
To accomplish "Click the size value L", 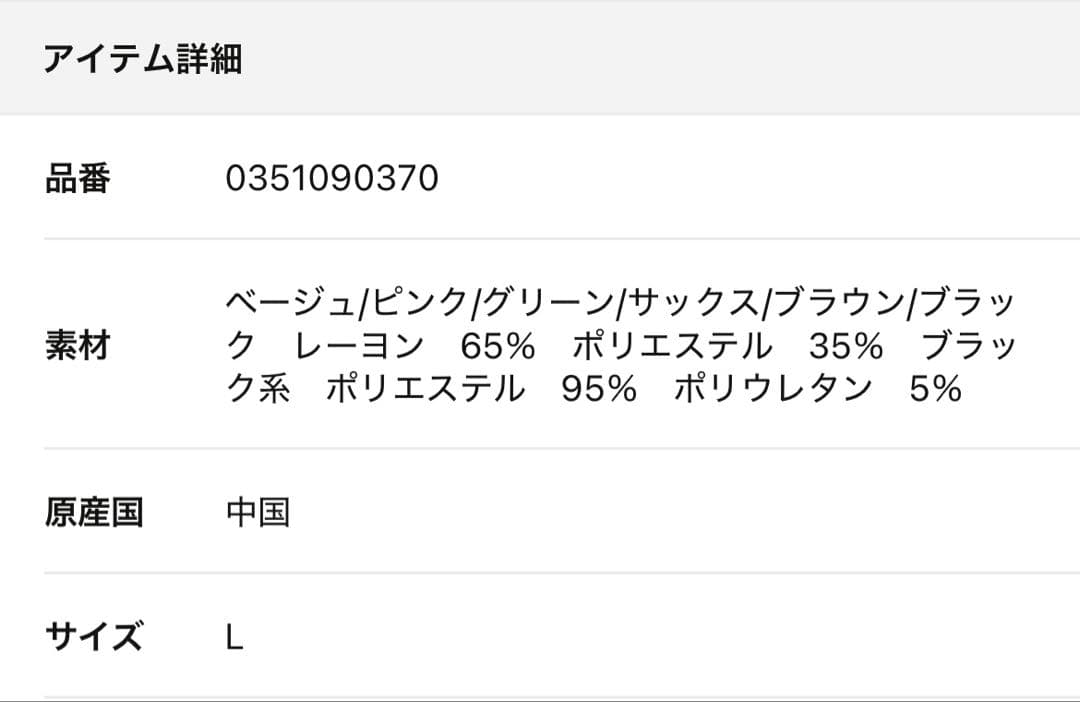I will [235, 637].
